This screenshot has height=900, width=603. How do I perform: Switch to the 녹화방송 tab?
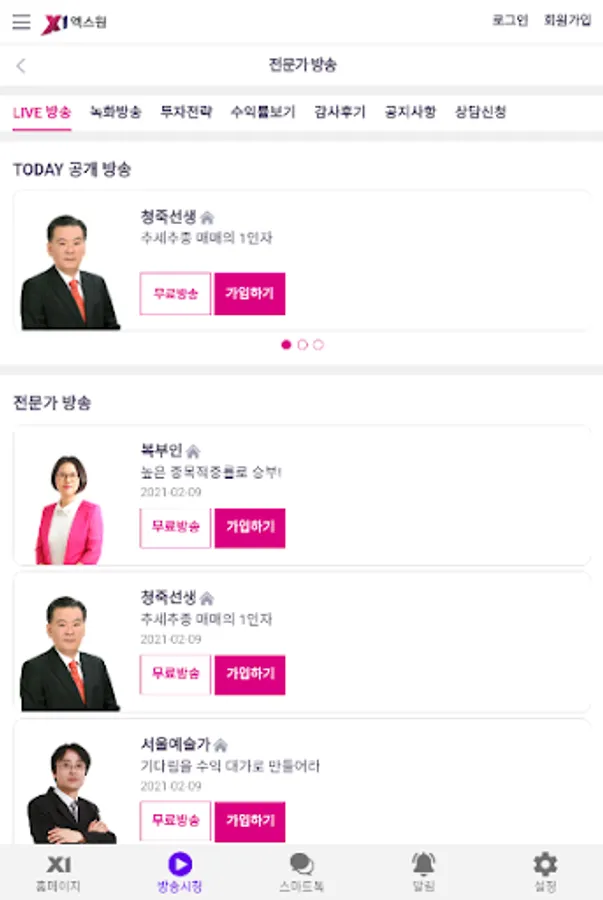pos(115,112)
